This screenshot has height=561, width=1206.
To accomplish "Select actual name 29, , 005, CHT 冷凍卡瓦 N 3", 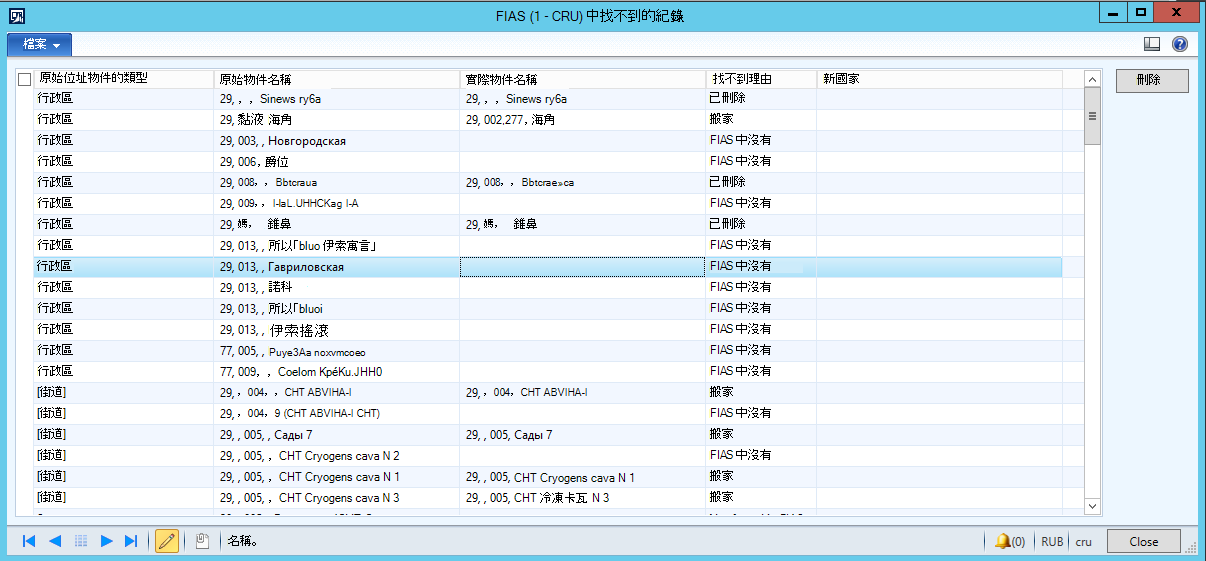I will click(x=583, y=497).
